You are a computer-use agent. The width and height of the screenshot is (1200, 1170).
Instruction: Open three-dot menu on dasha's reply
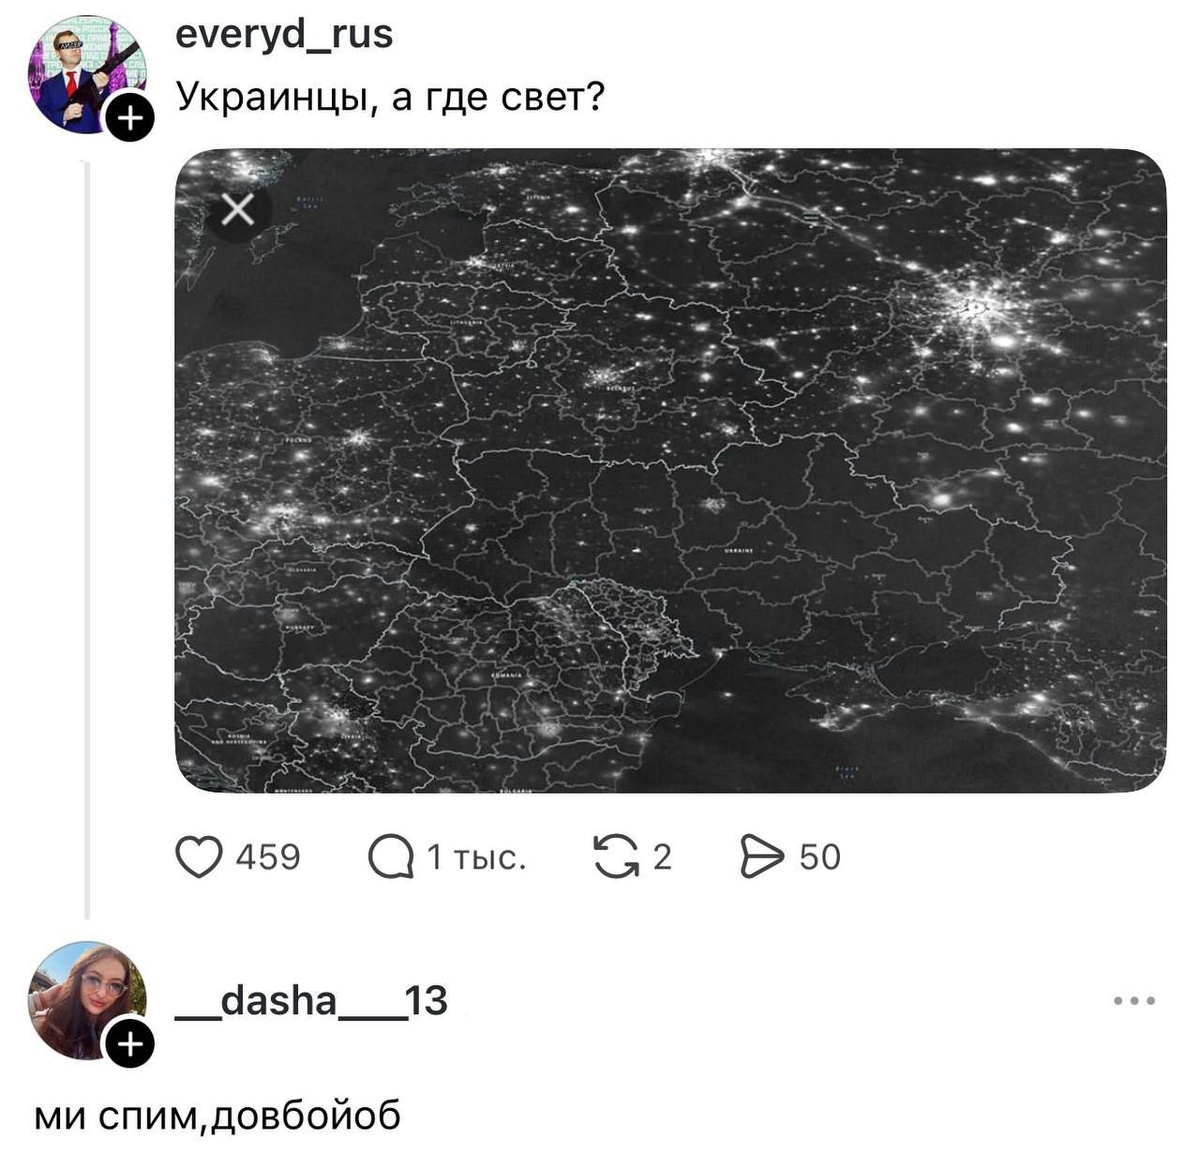1135,1000
